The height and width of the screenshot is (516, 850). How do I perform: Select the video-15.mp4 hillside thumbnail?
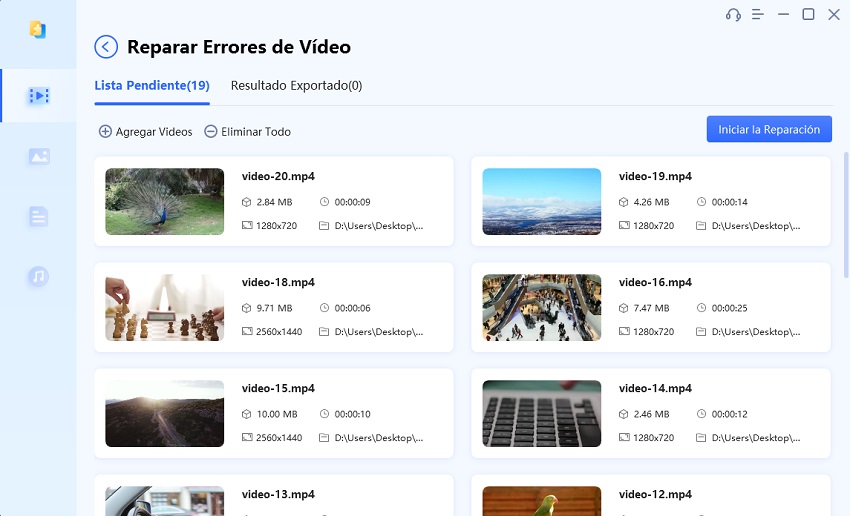[164, 414]
